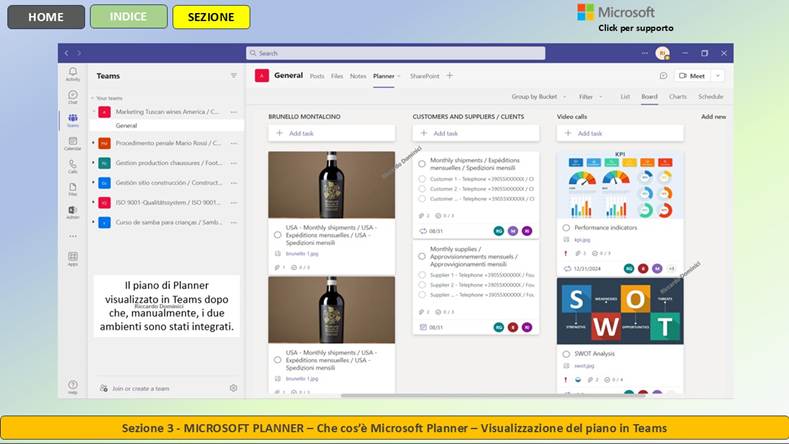Show more apps ellipsis in left rail
Image resolution: width=789 pixels, height=444 pixels.
coord(73,236)
